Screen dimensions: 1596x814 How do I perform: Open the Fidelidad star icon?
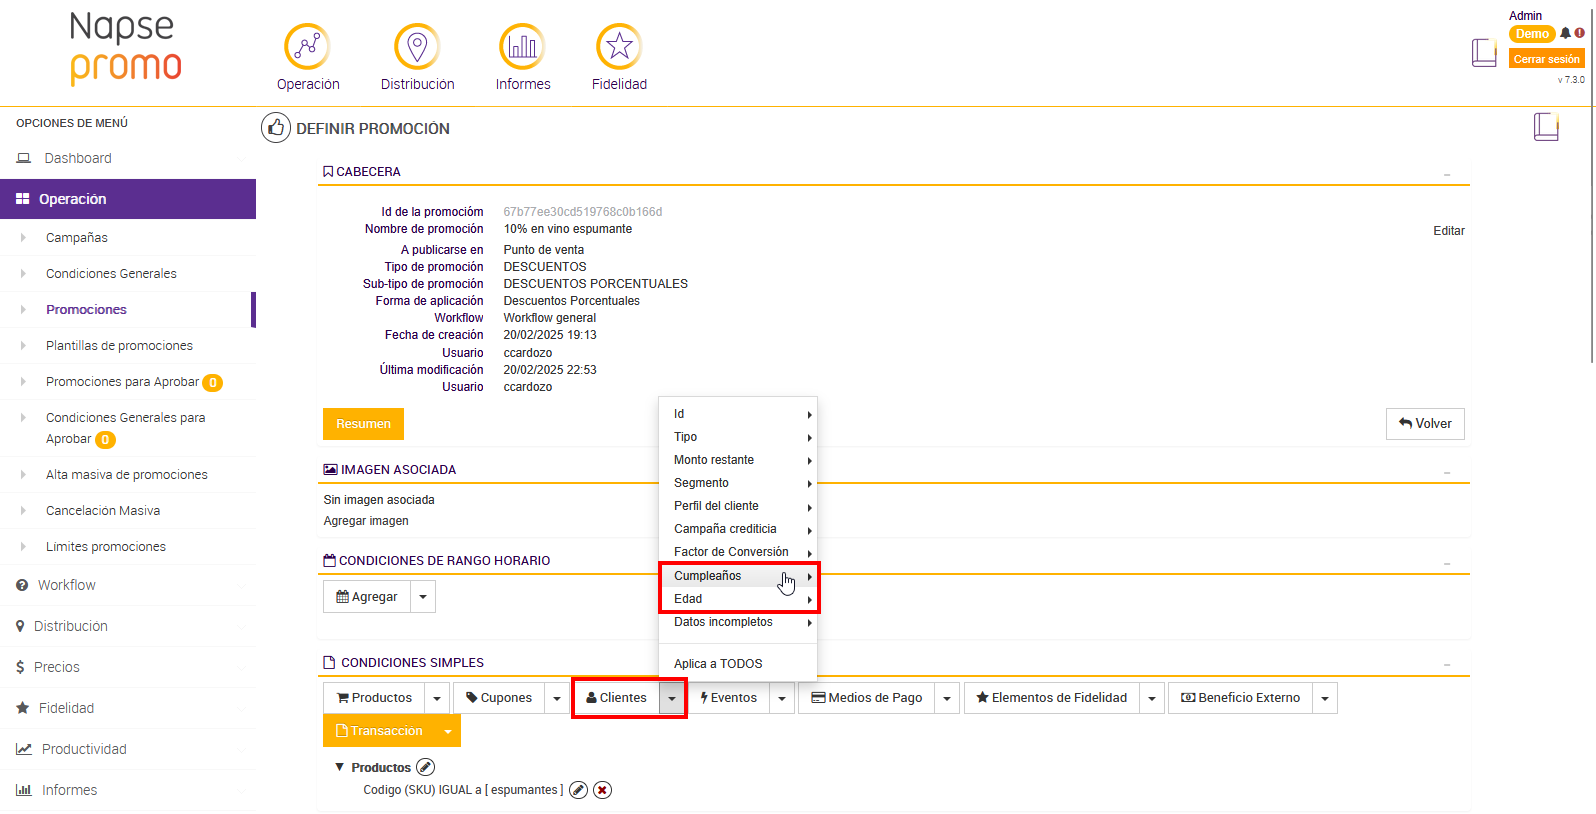click(x=619, y=47)
